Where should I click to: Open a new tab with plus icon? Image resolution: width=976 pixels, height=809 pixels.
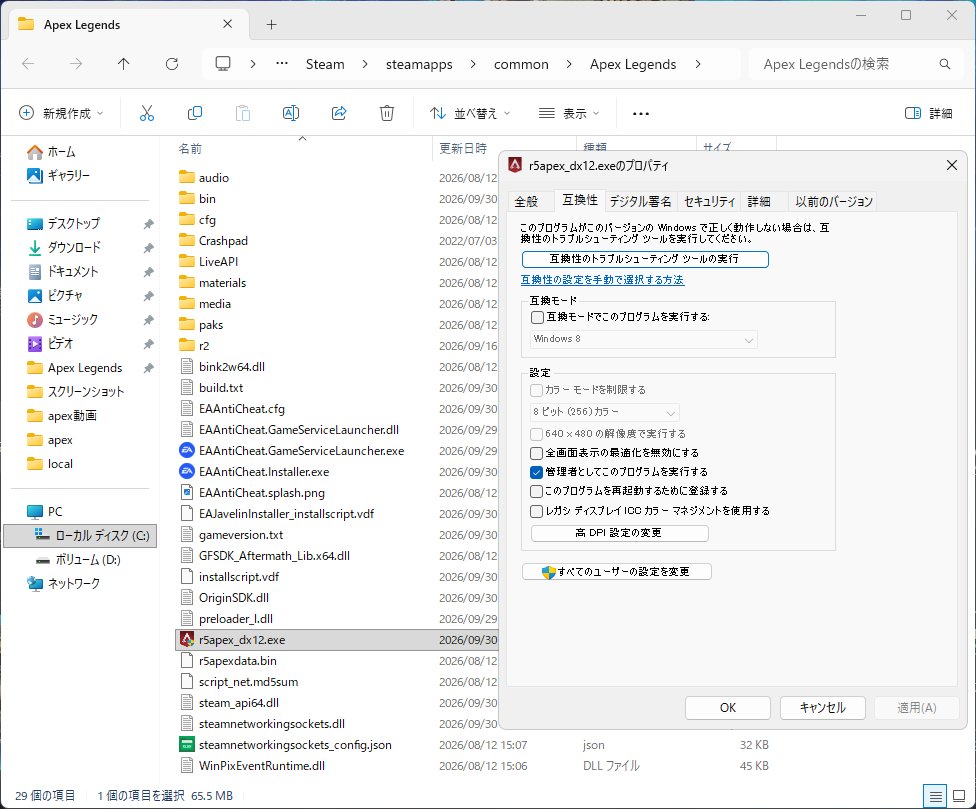(271, 24)
